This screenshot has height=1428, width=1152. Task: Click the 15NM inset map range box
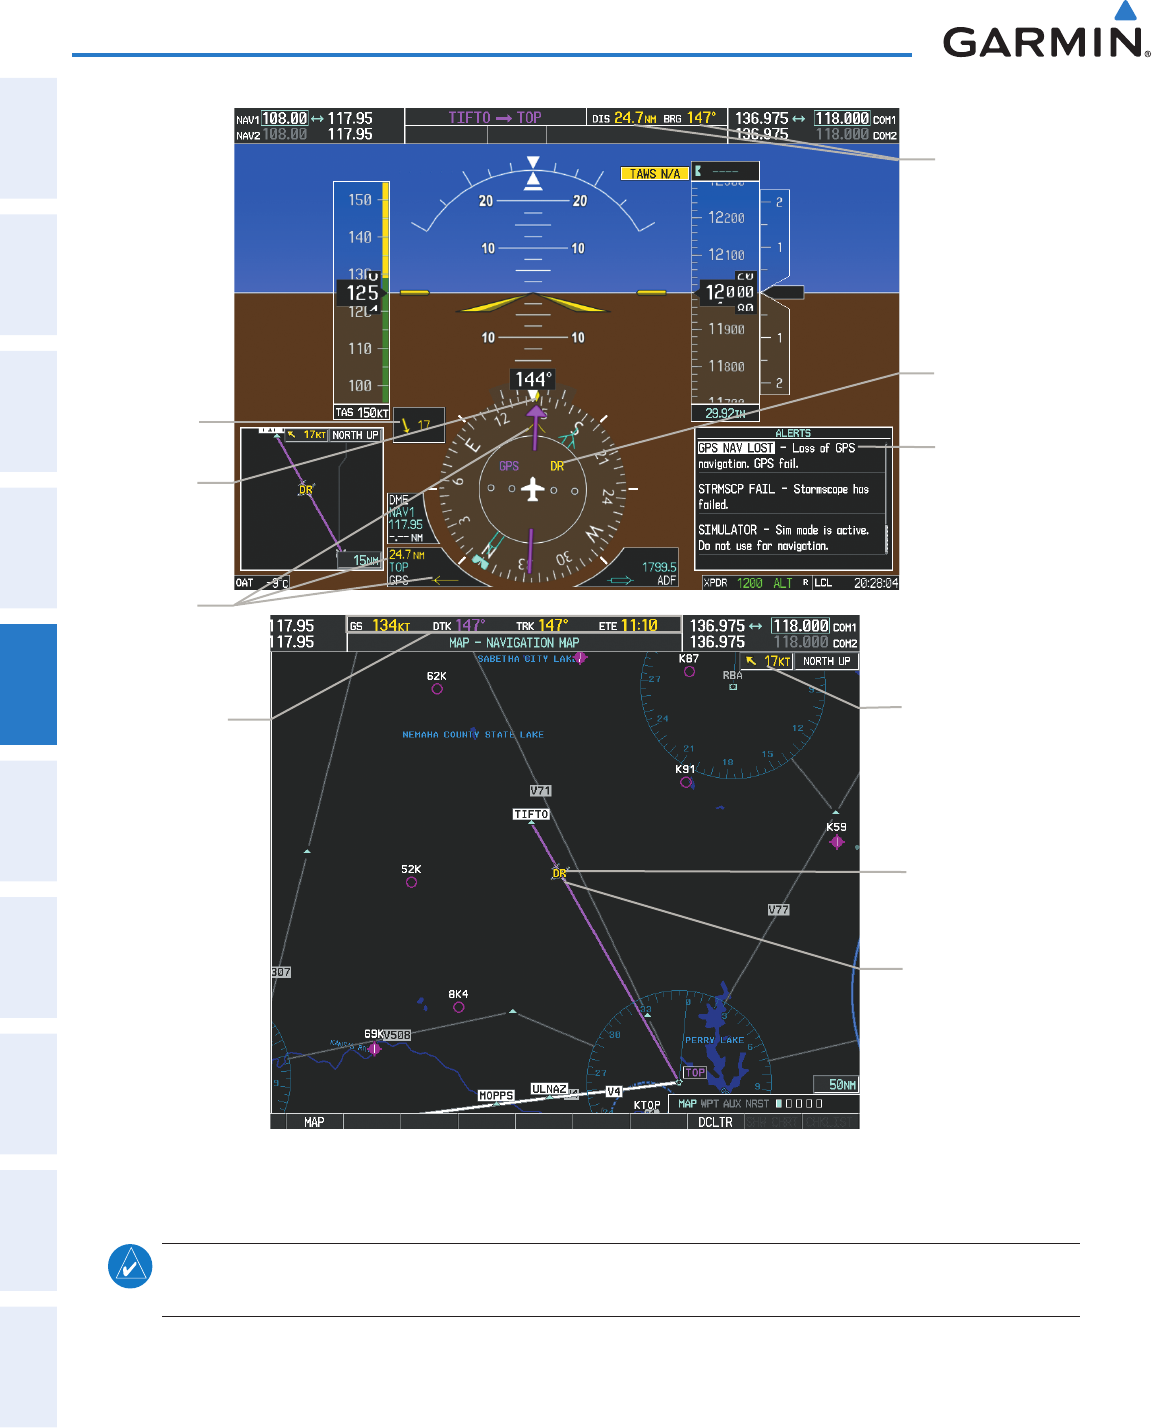pyautogui.click(x=360, y=561)
